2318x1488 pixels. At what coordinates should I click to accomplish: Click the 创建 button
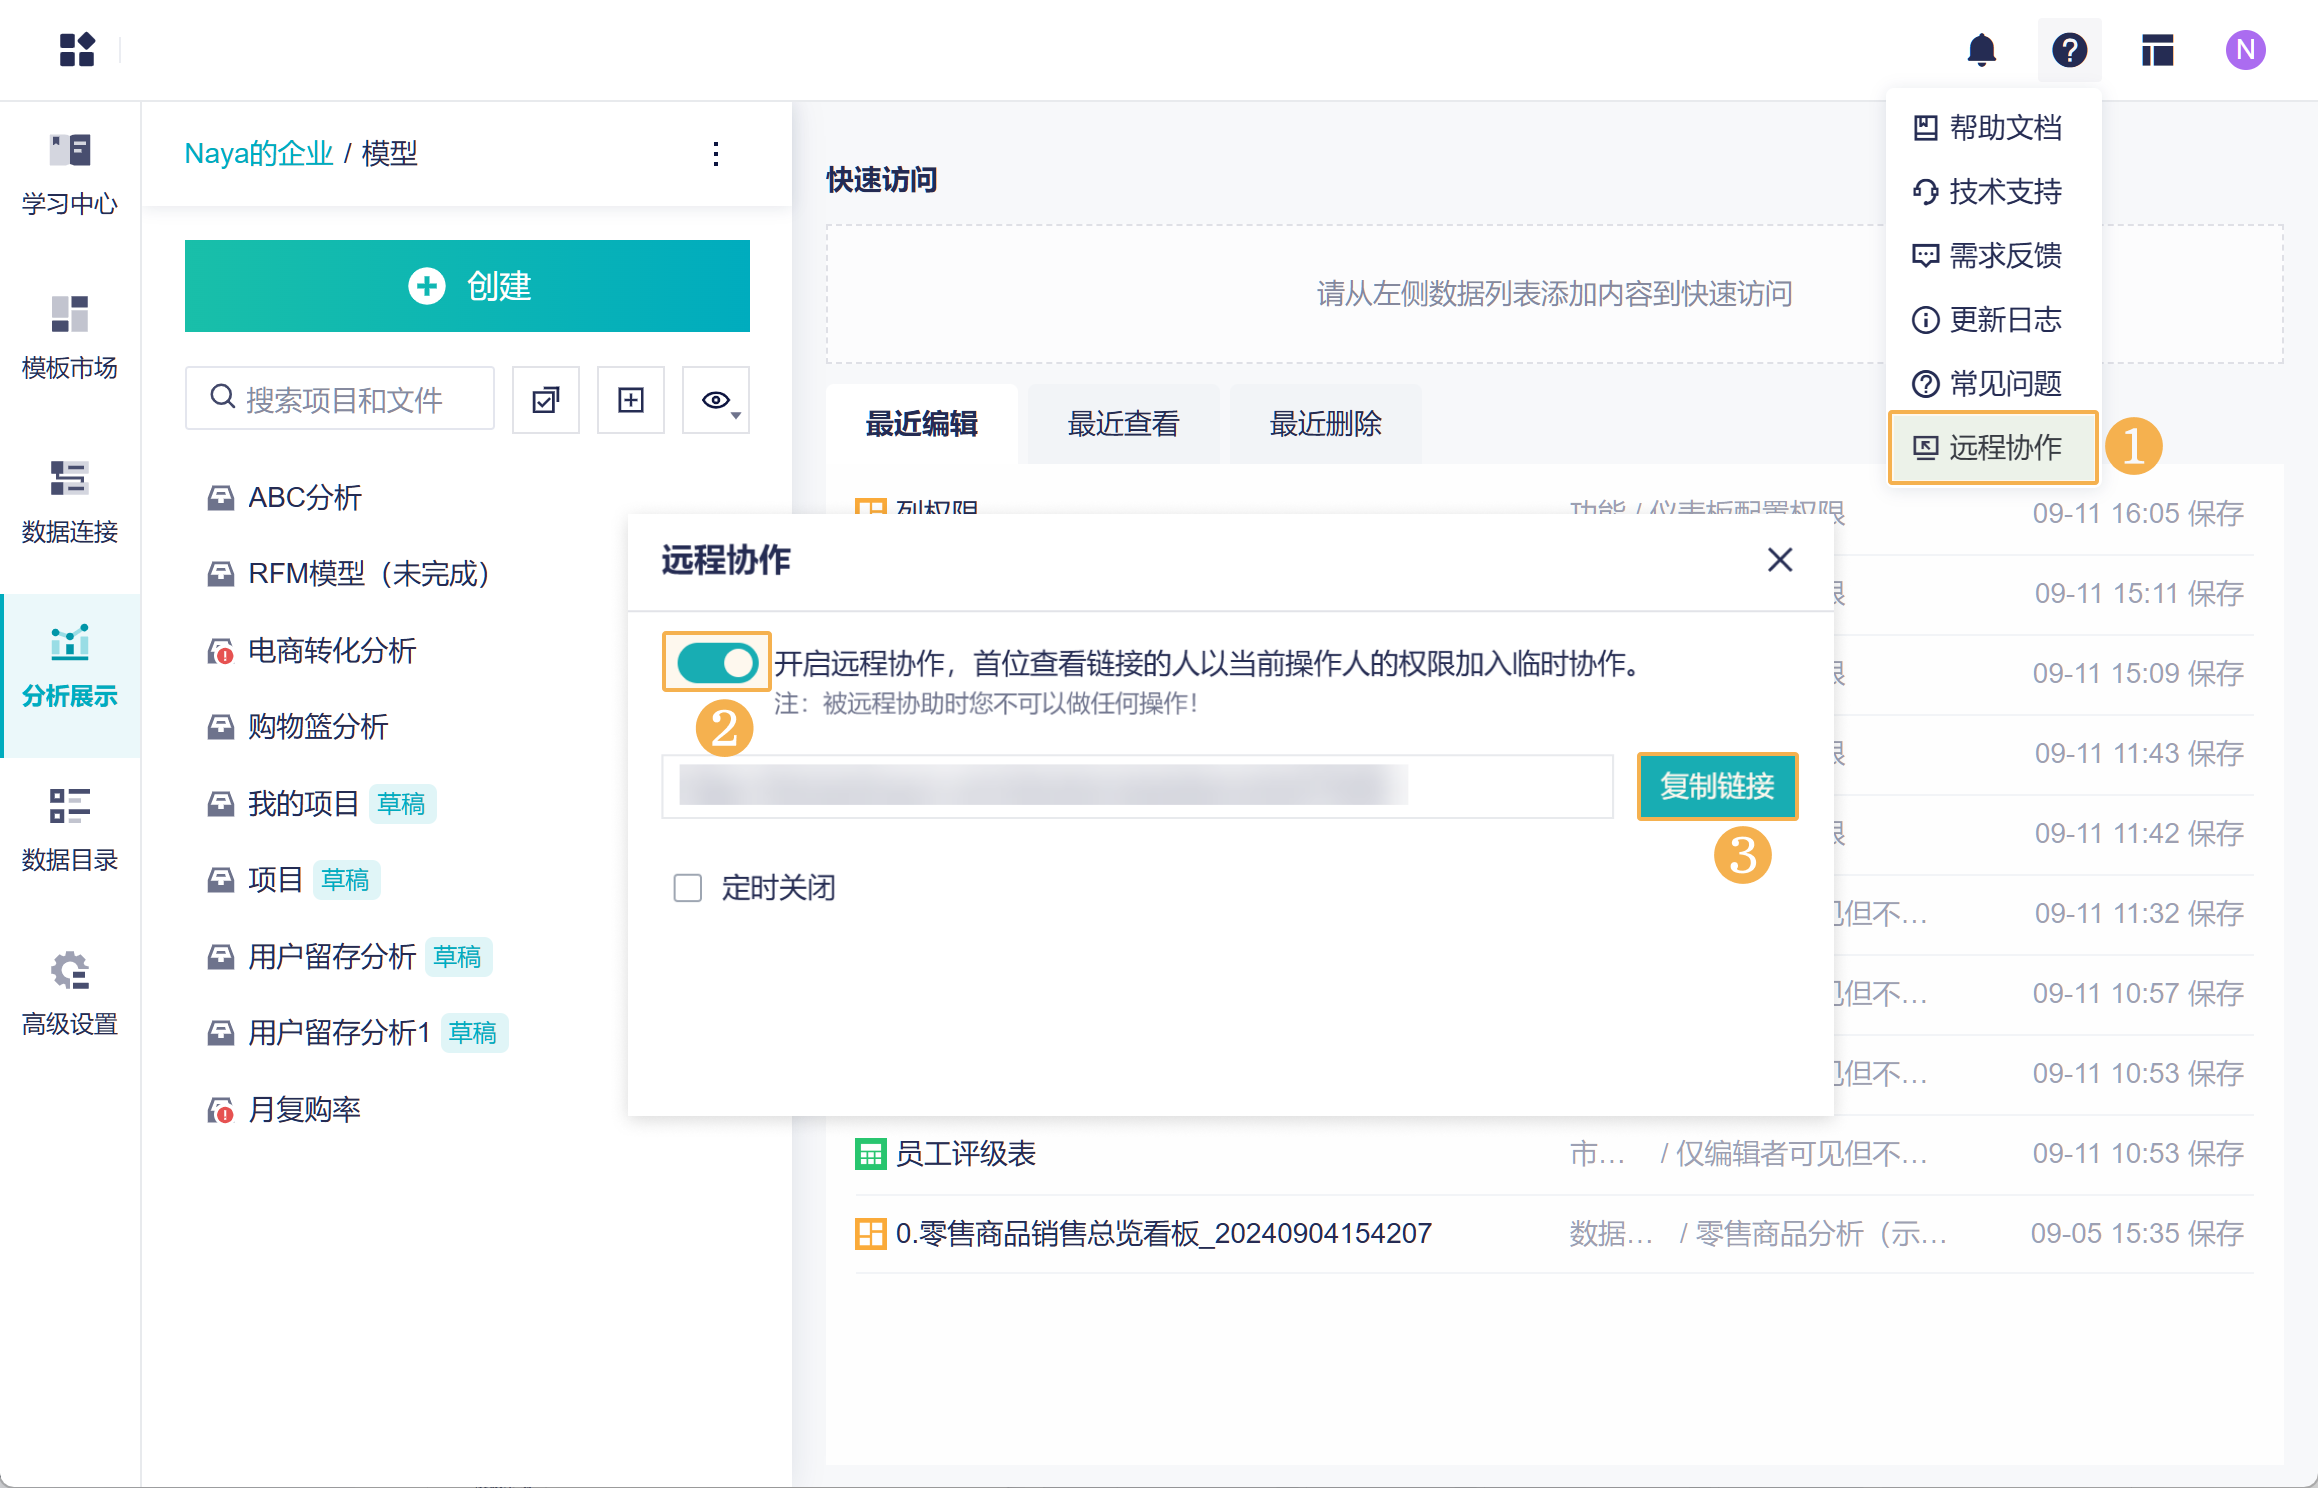click(467, 286)
